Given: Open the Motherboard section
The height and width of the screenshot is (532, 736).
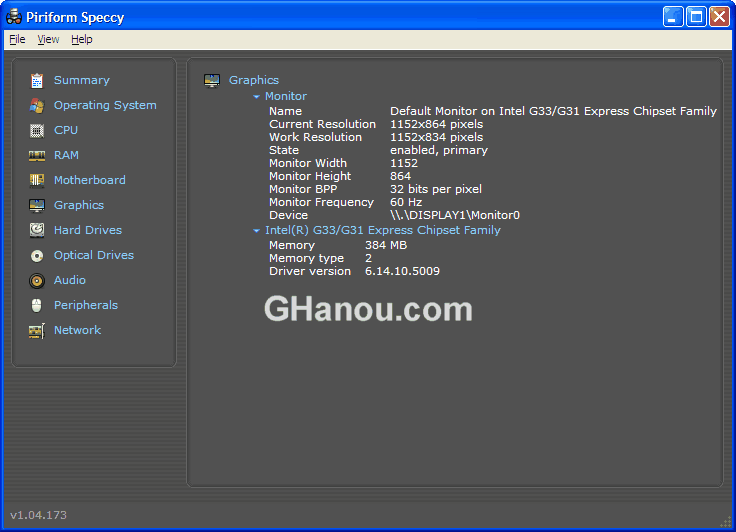Looking at the screenshot, I should [x=90, y=180].
